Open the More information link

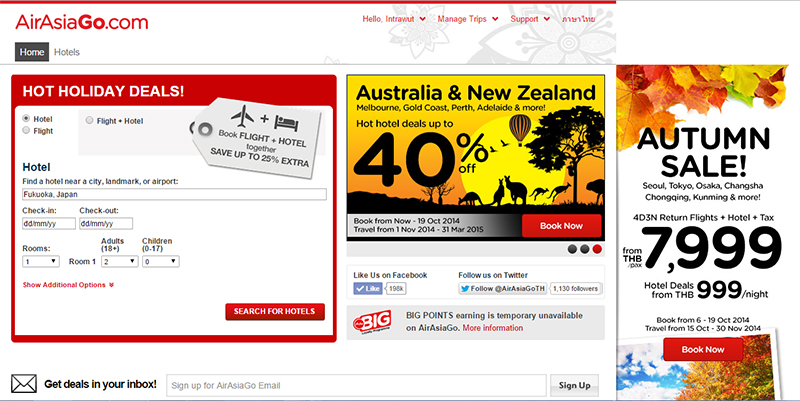coord(493,328)
